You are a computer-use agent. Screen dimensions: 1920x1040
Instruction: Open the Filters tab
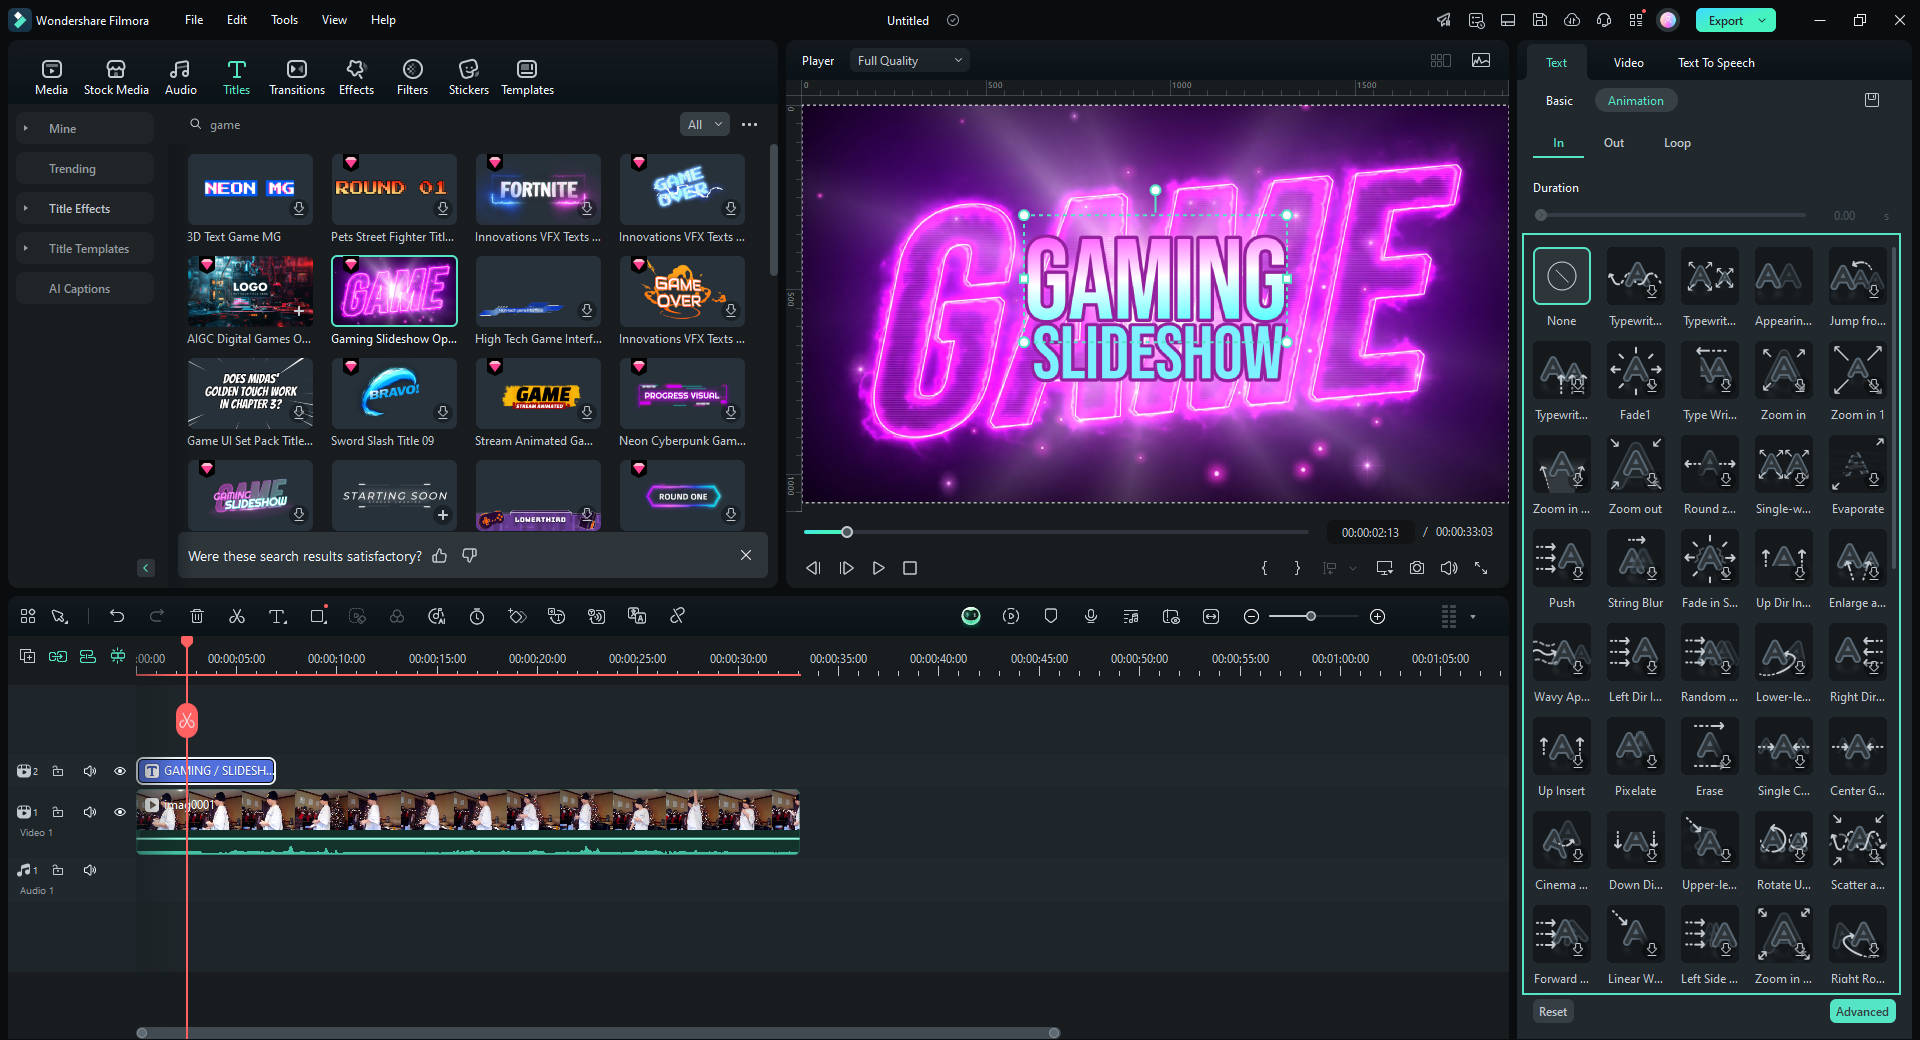pos(412,77)
